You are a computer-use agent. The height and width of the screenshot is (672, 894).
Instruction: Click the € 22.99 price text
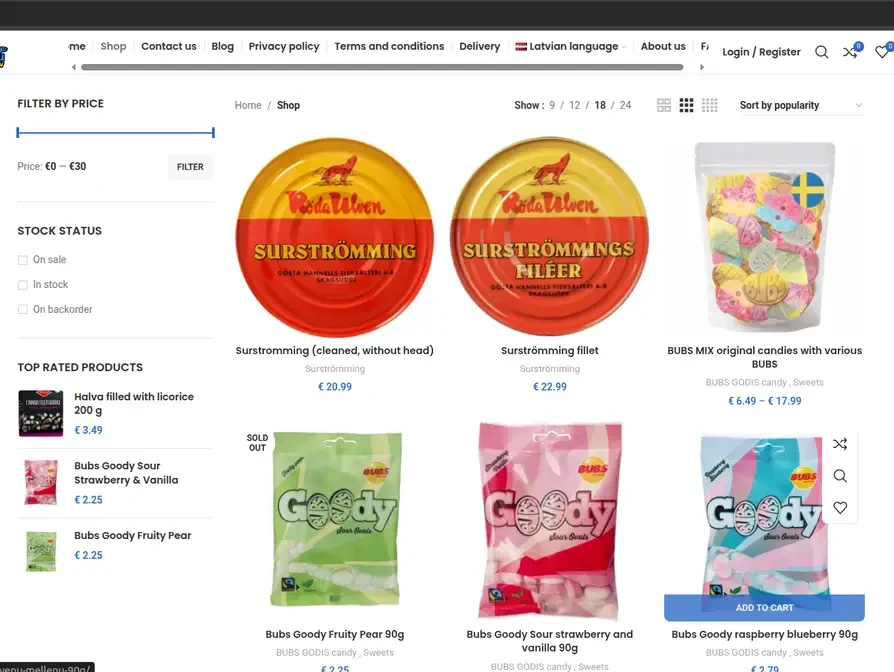[550, 387]
